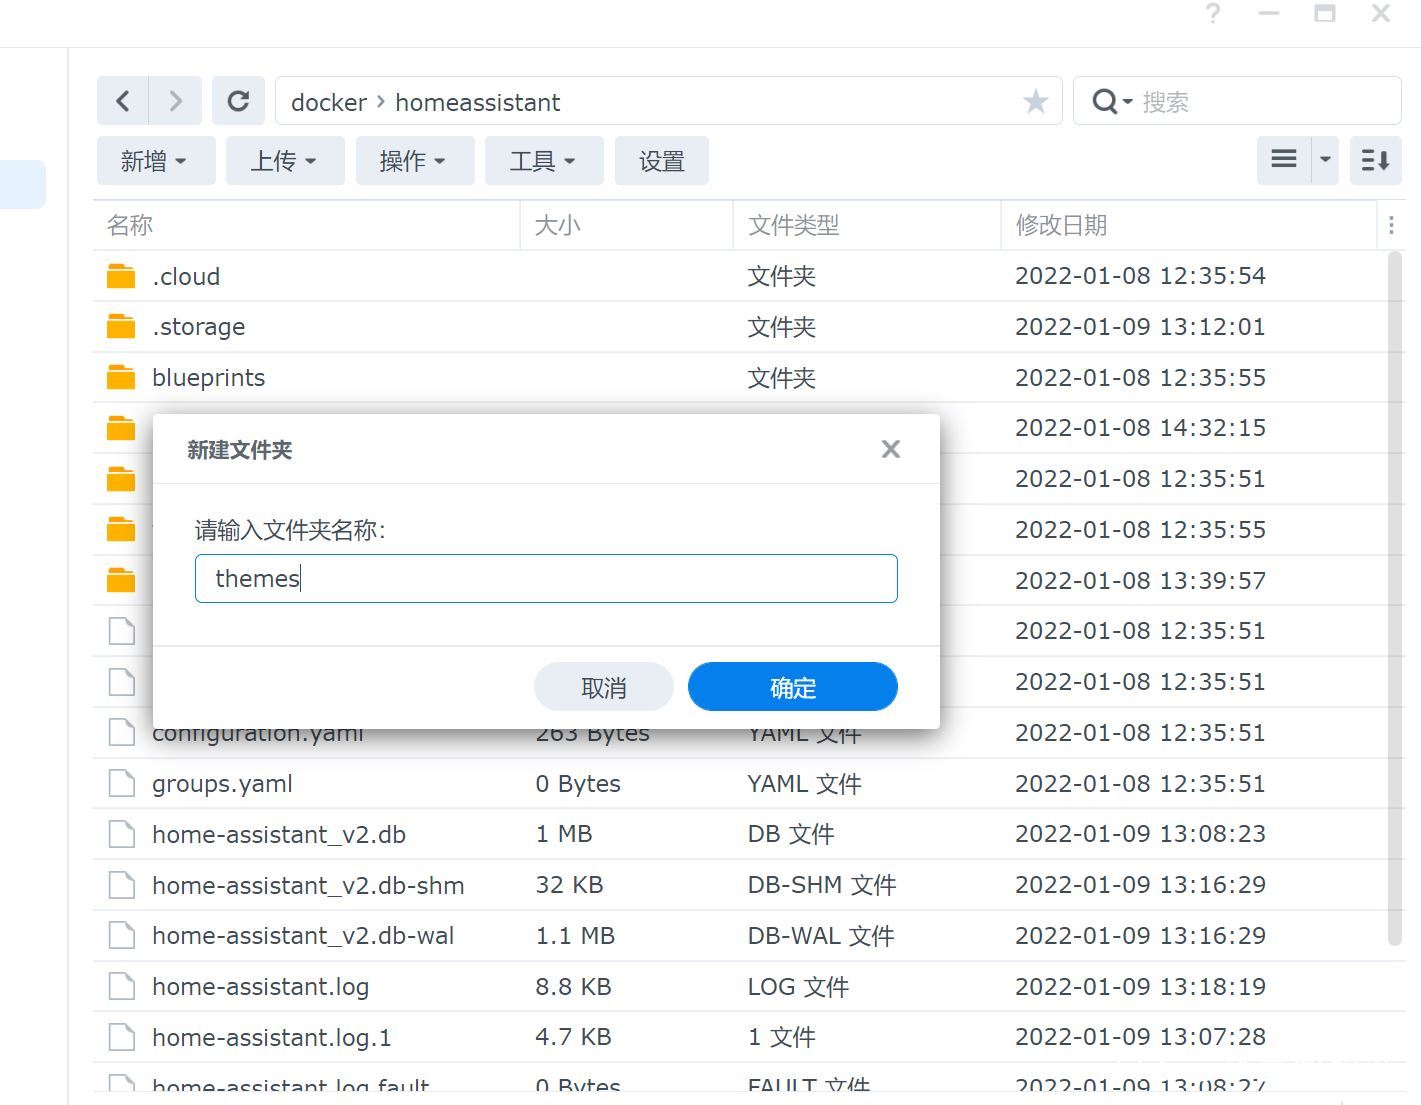Go forward with the right arrow button

tap(176, 101)
